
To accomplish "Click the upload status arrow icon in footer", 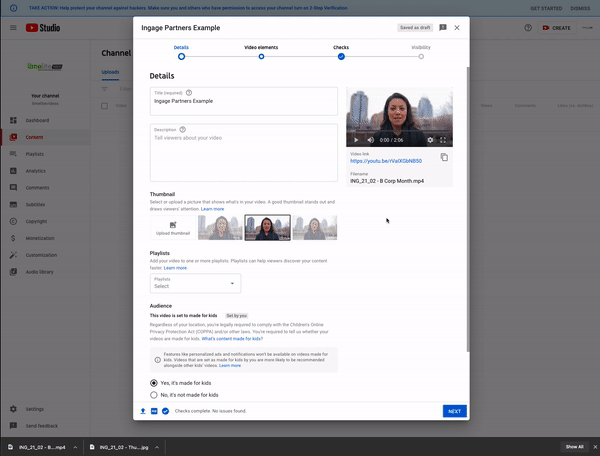I will (143, 411).
